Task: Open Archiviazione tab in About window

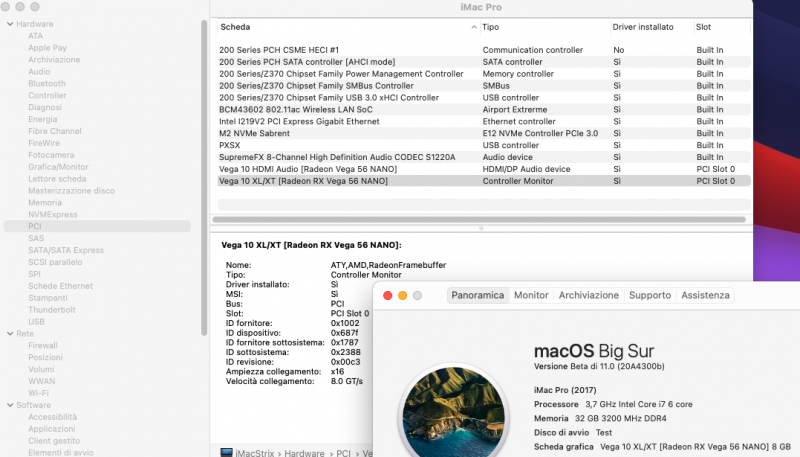Action: 589,295
